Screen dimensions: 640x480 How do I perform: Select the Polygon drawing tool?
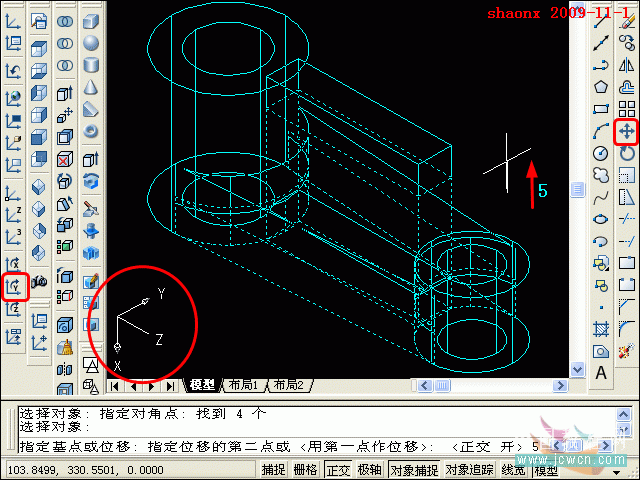601,88
